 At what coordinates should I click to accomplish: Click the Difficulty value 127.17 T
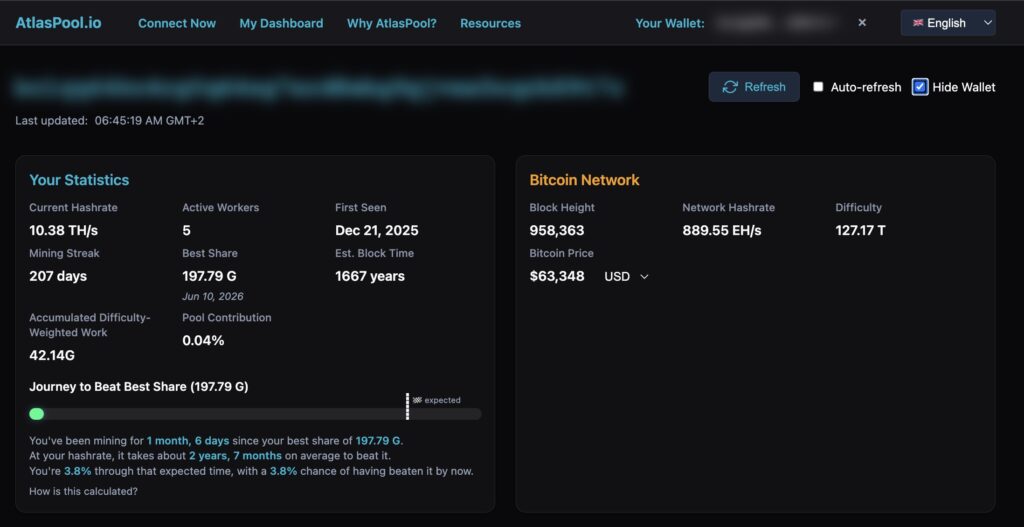point(860,231)
